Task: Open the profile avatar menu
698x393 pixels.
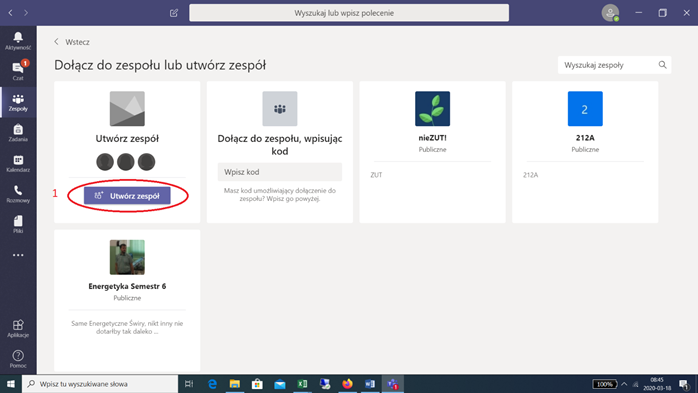Action: tap(610, 12)
